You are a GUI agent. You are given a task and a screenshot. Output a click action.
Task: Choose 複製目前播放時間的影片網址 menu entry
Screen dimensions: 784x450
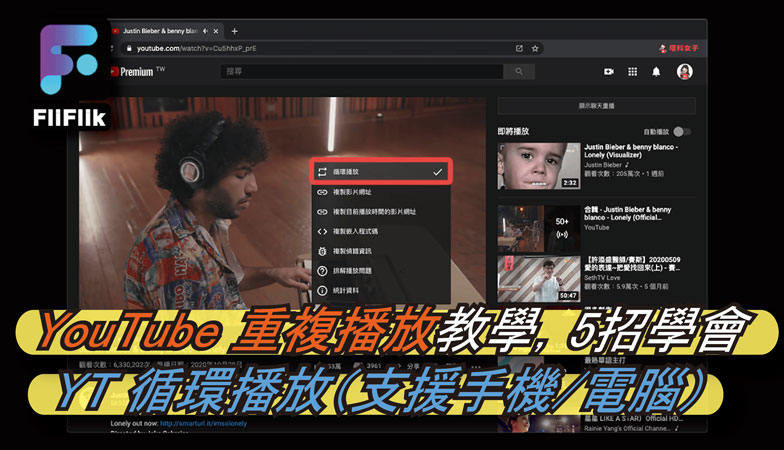(380, 212)
